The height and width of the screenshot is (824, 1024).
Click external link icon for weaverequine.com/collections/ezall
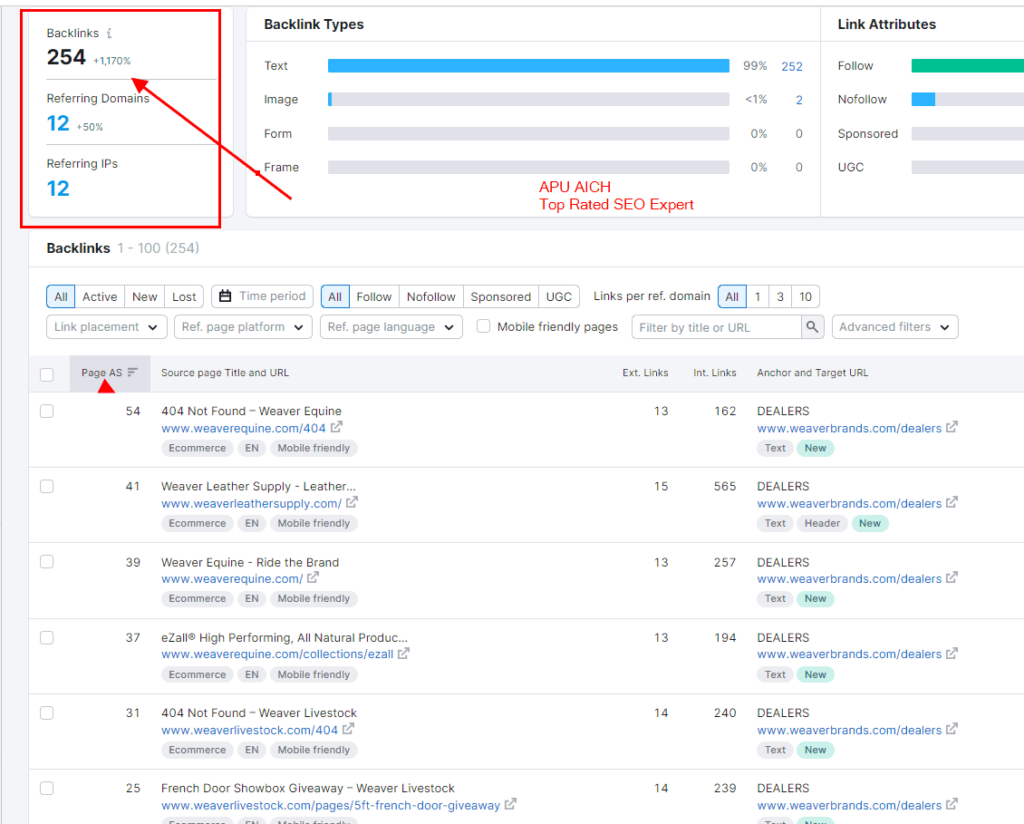(x=404, y=654)
